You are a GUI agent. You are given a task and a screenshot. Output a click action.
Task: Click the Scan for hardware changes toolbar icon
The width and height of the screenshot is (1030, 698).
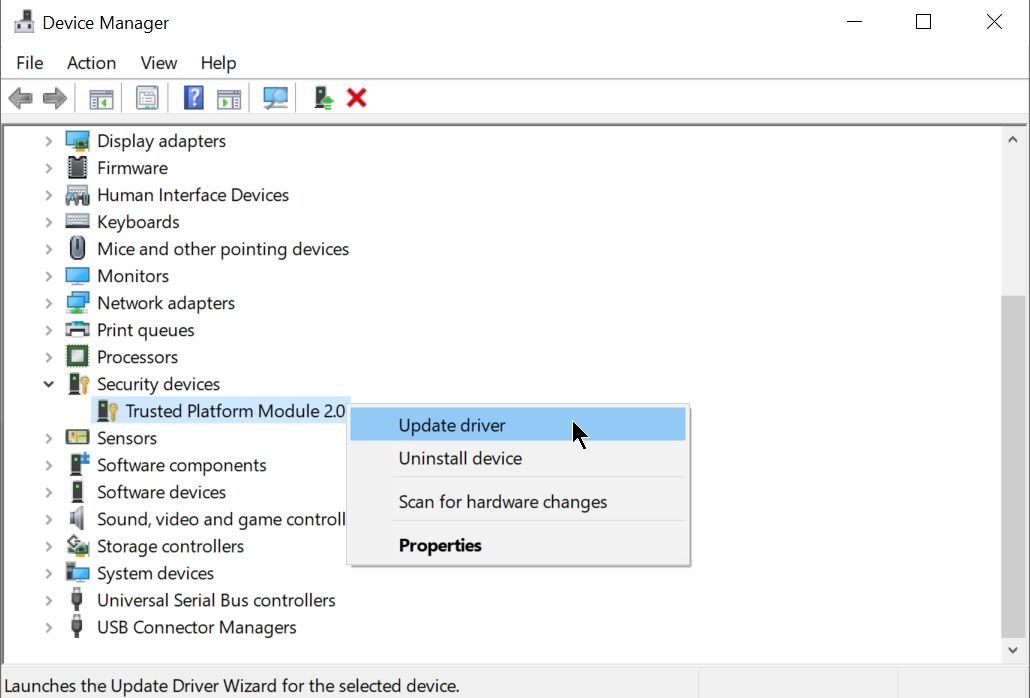point(275,97)
